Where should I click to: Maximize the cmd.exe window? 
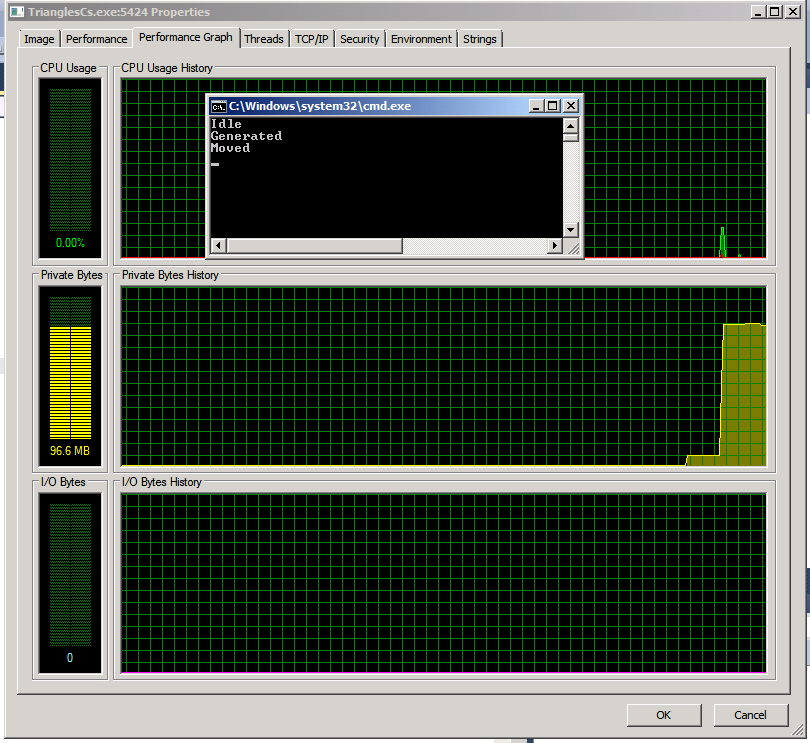pos(553,106)
